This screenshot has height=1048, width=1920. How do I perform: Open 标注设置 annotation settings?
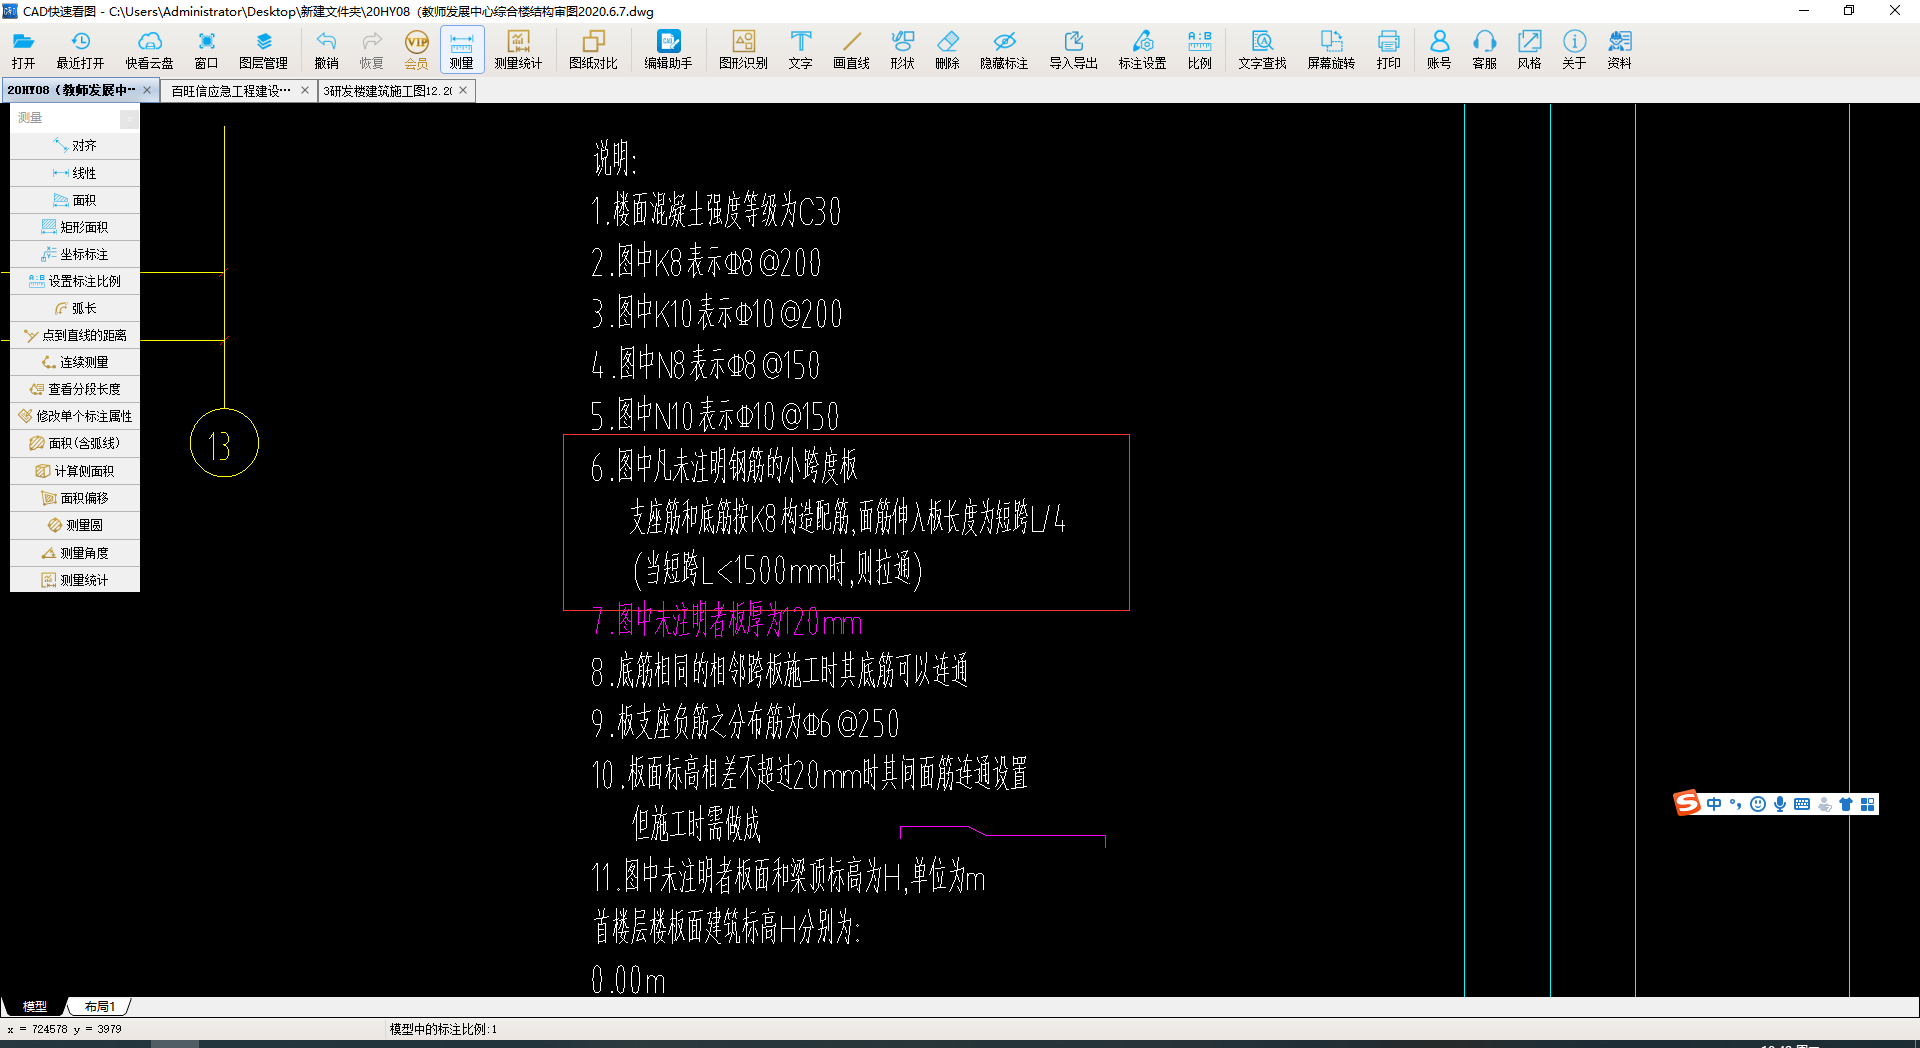[1142, 50]
